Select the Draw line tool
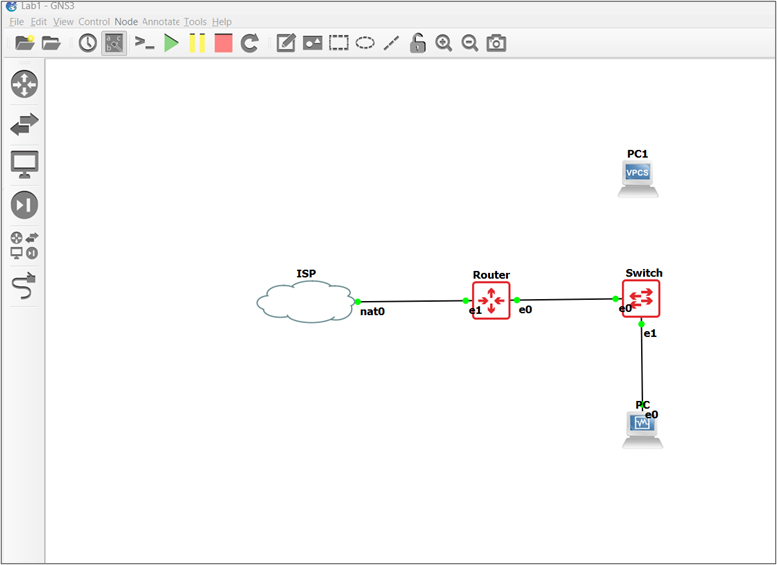The image size is (777, 565). point(391,43)
